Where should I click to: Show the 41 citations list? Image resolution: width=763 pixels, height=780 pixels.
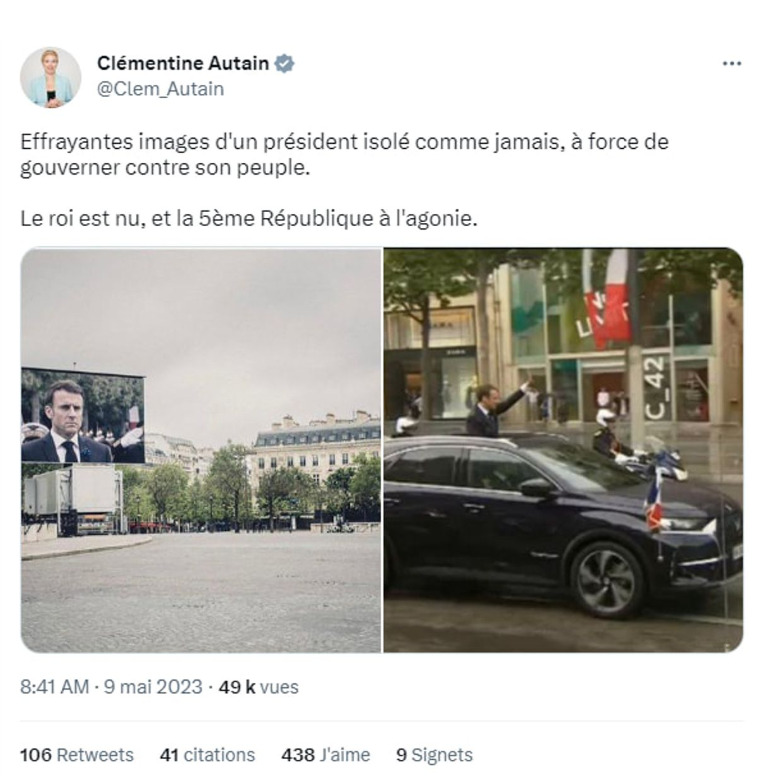(x=207, y=755)
